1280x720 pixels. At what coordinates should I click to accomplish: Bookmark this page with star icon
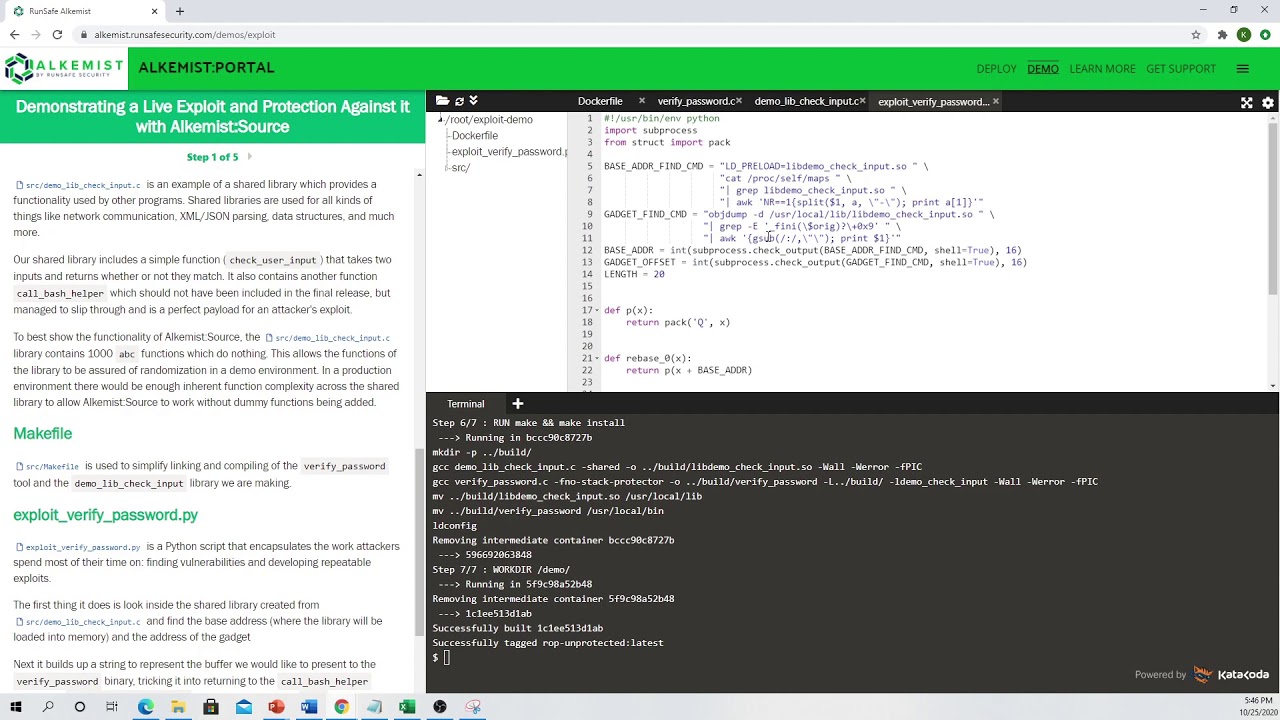coord(1196,35)
